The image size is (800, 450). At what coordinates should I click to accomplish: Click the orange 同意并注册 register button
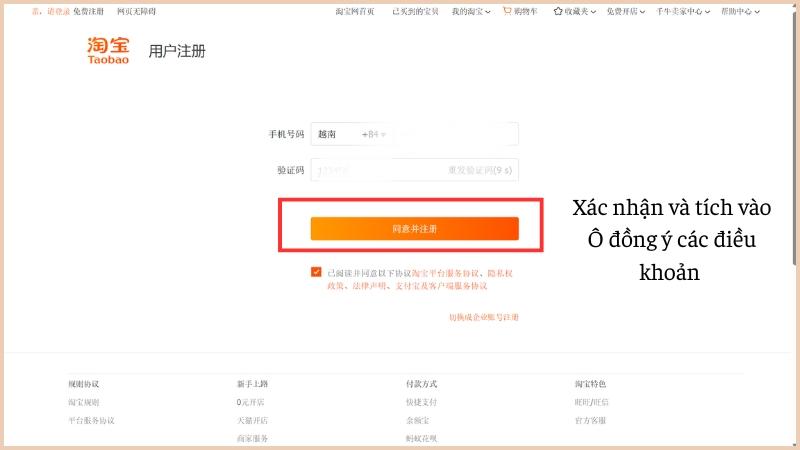[414, 229]
